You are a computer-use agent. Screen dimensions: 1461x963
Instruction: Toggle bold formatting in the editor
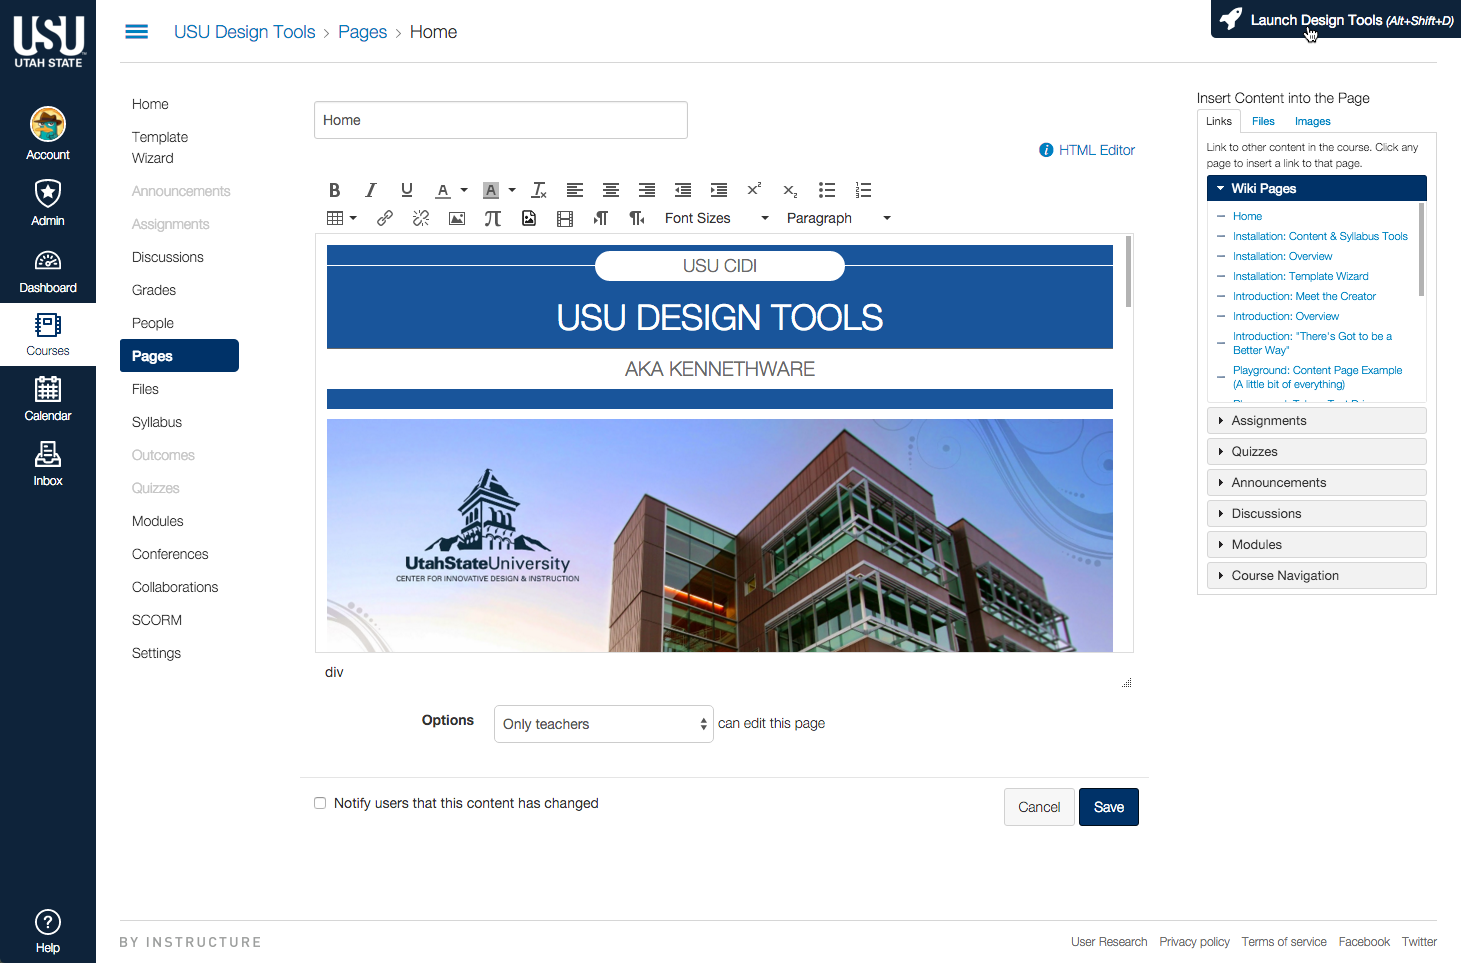[335, 190]
